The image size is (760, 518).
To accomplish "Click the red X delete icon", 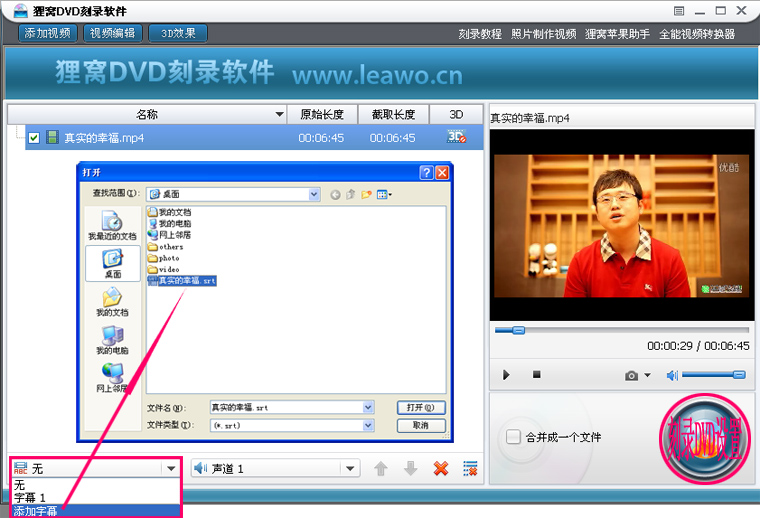I will tap(441, 469).
